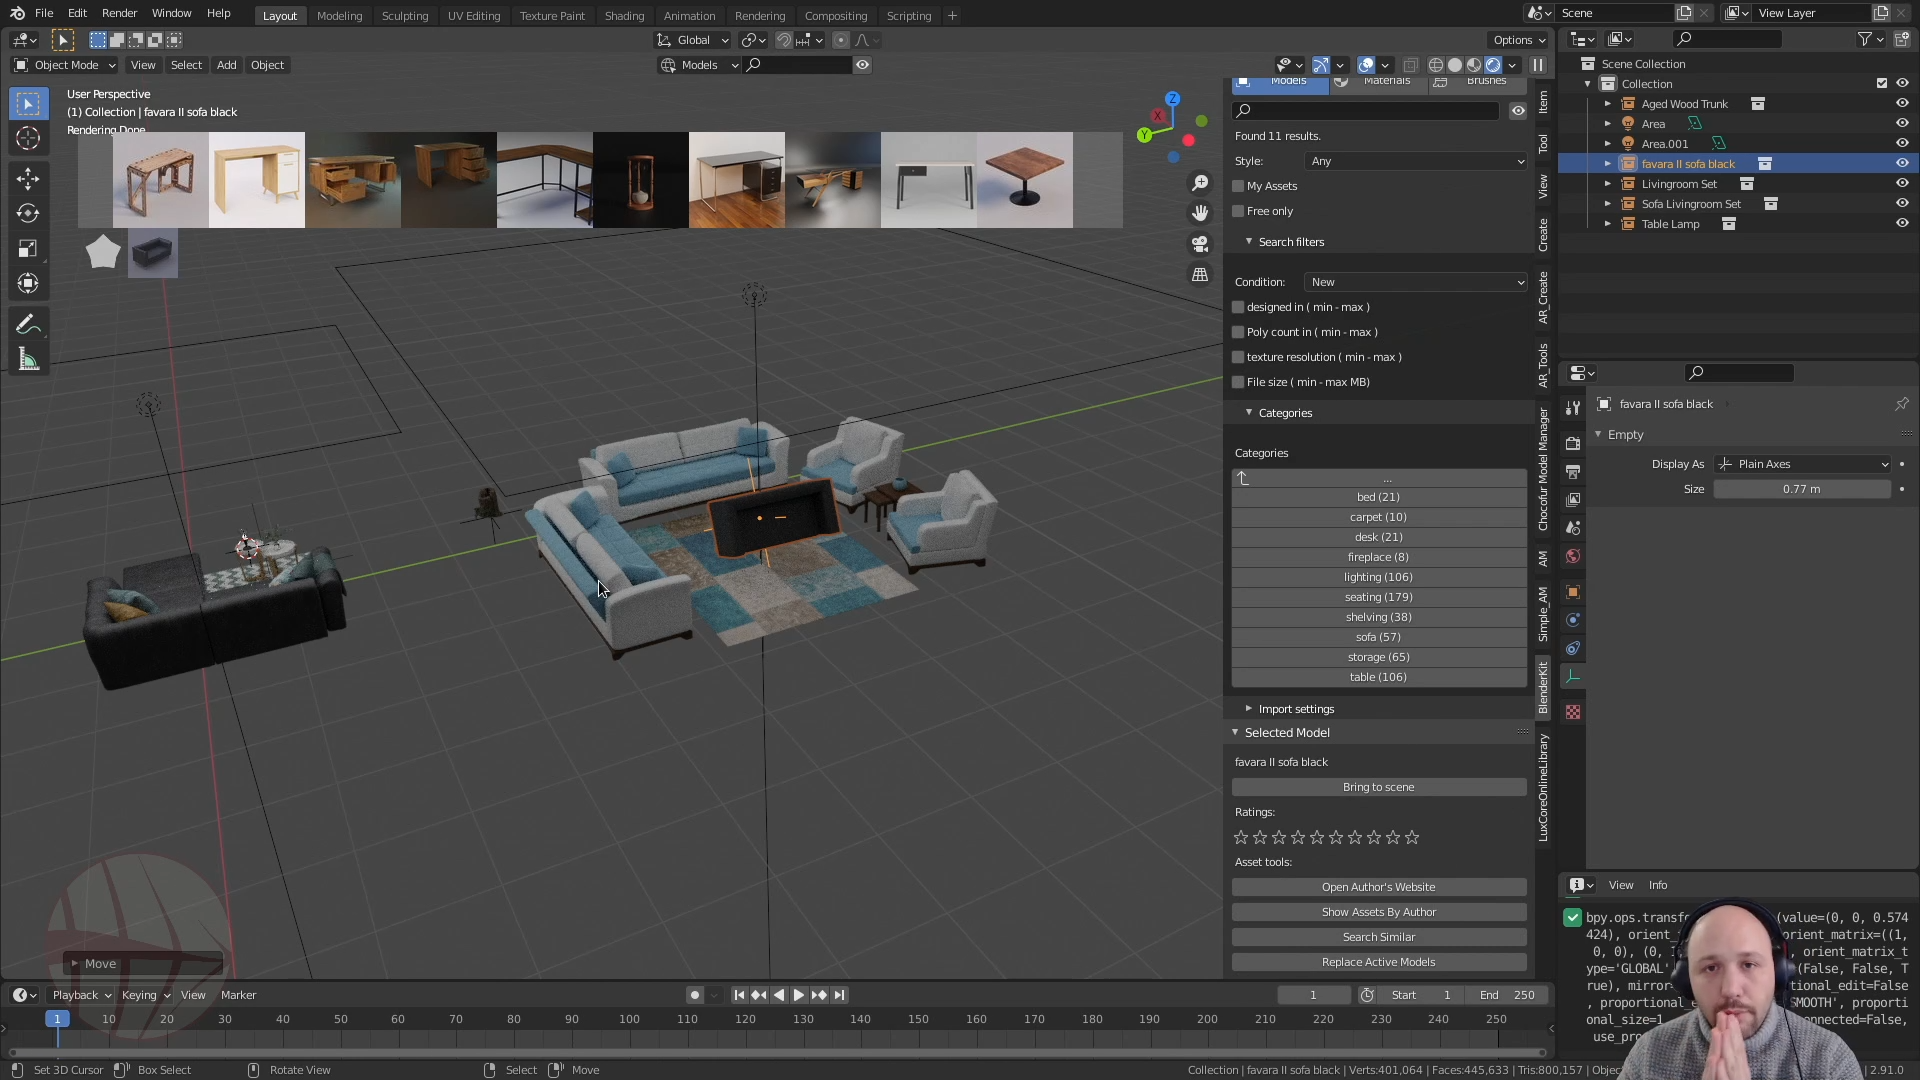Screen dimensions: 1920x1080
Task: Select the Rotate tool
Action: [x=28, y=214]
